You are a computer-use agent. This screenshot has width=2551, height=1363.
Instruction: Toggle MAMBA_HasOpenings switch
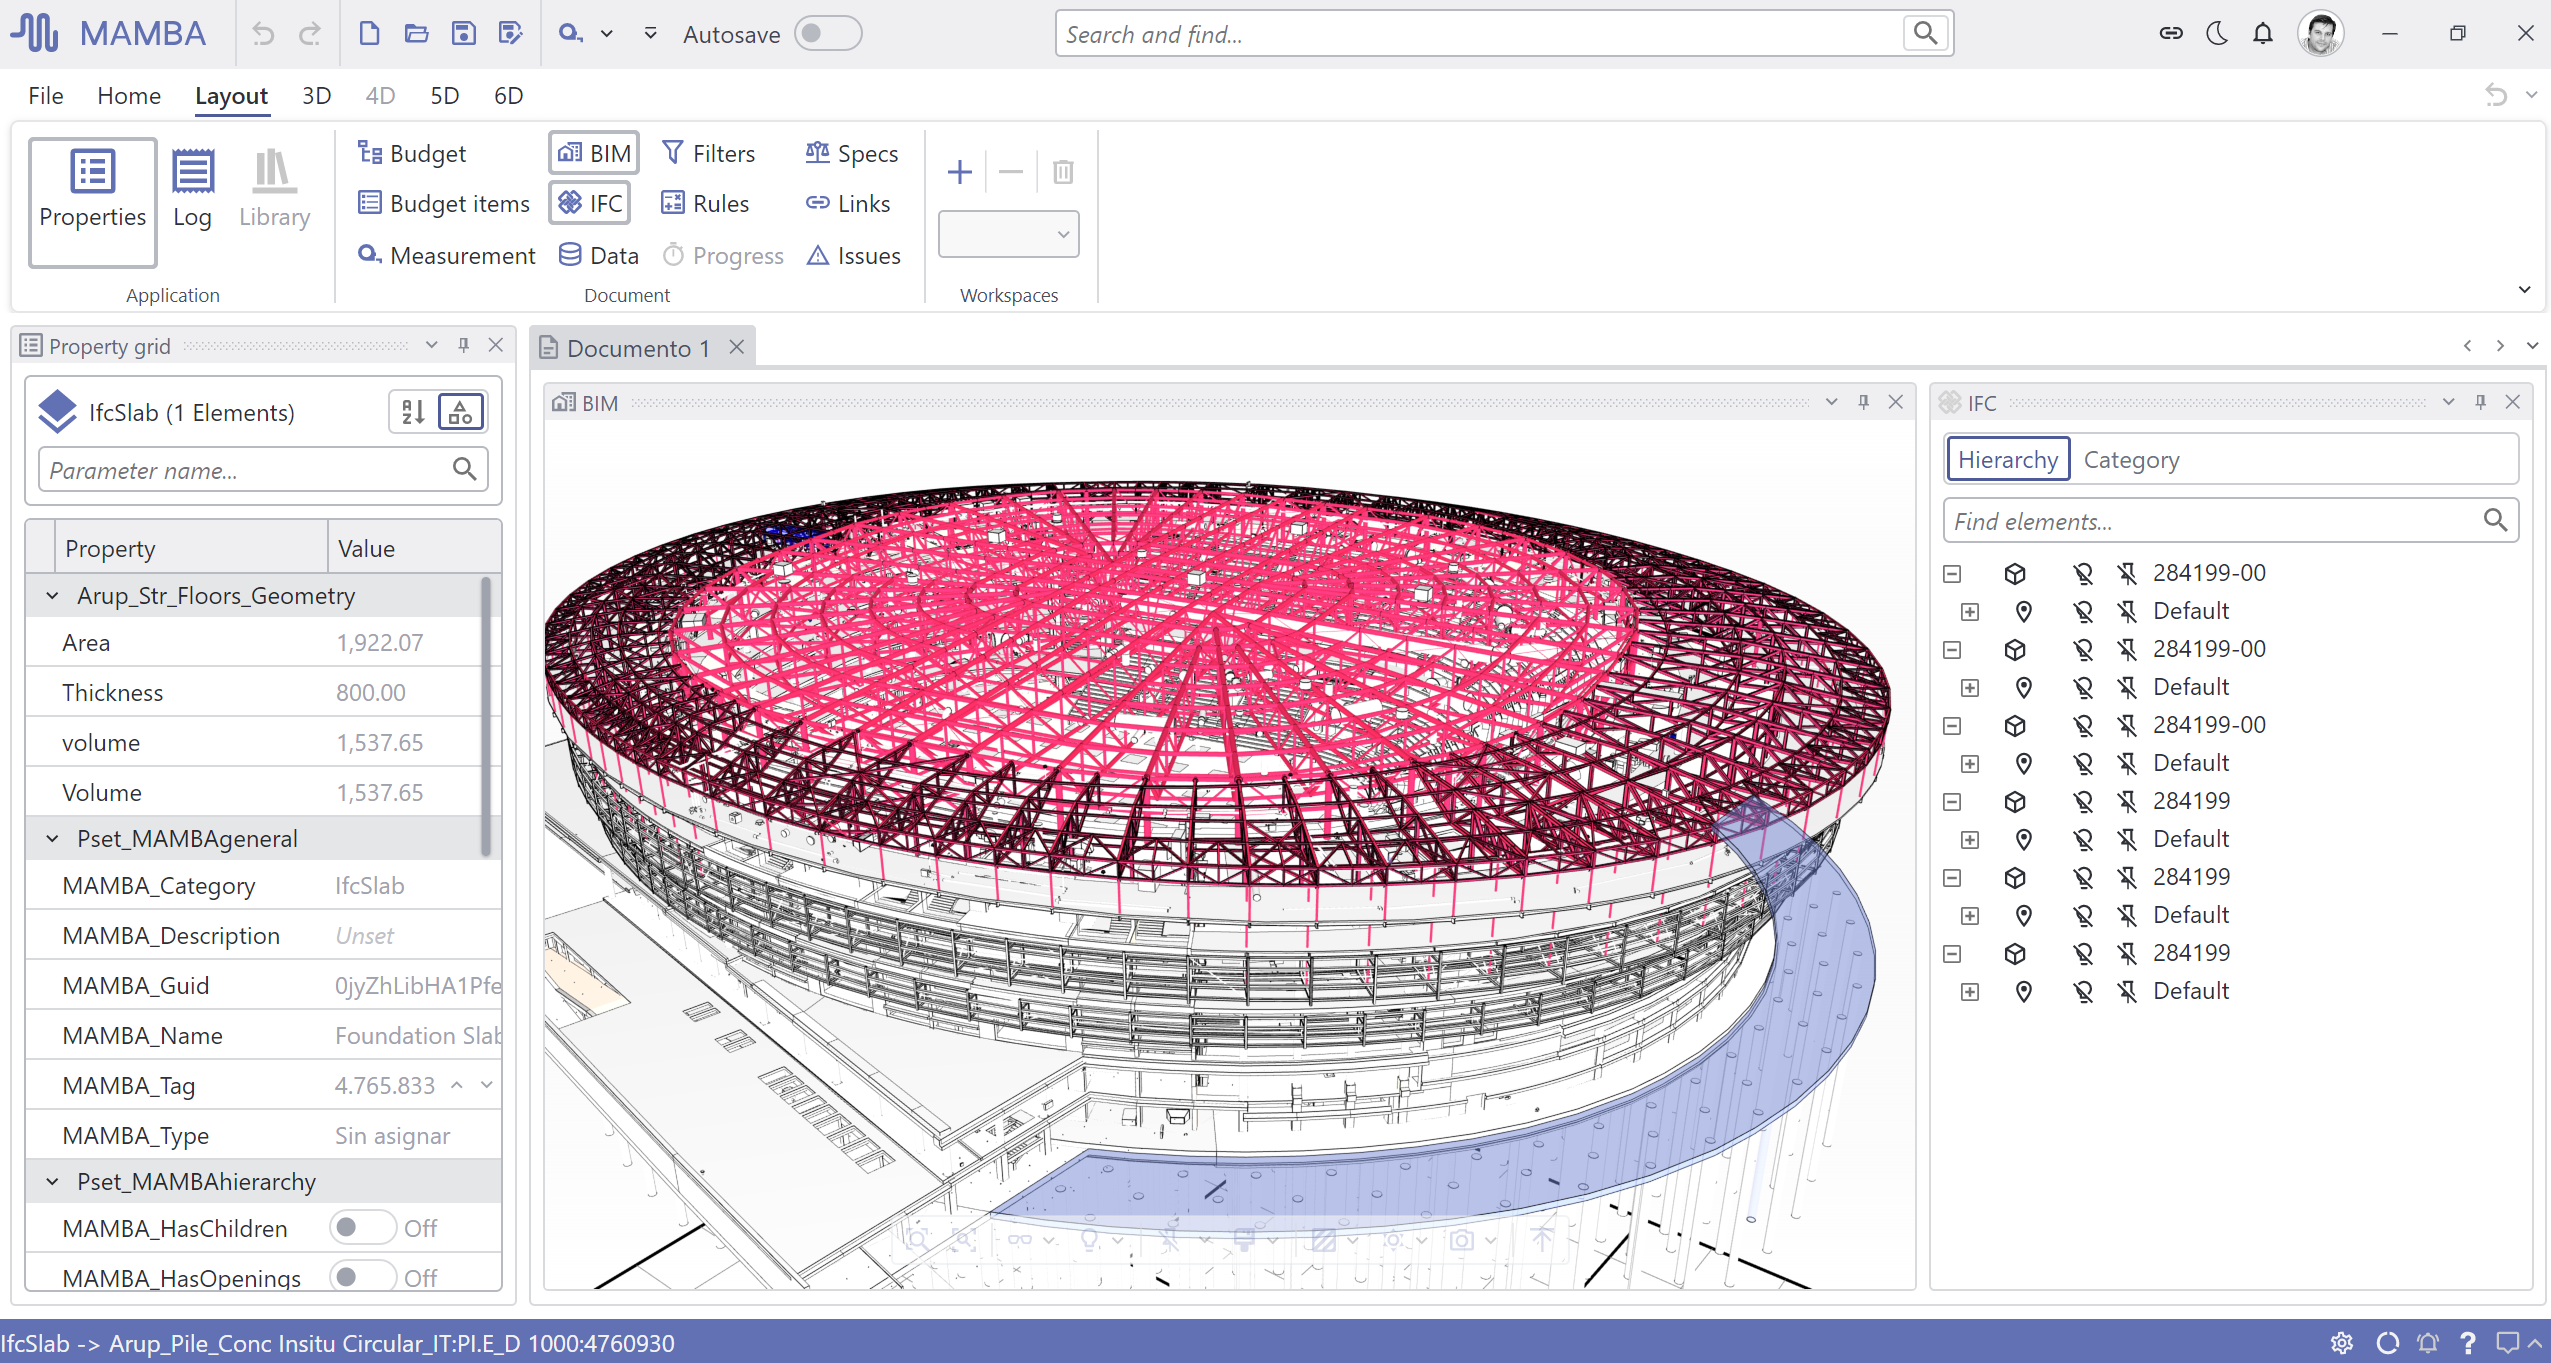pyautogui.click(x=362, y=1277)
